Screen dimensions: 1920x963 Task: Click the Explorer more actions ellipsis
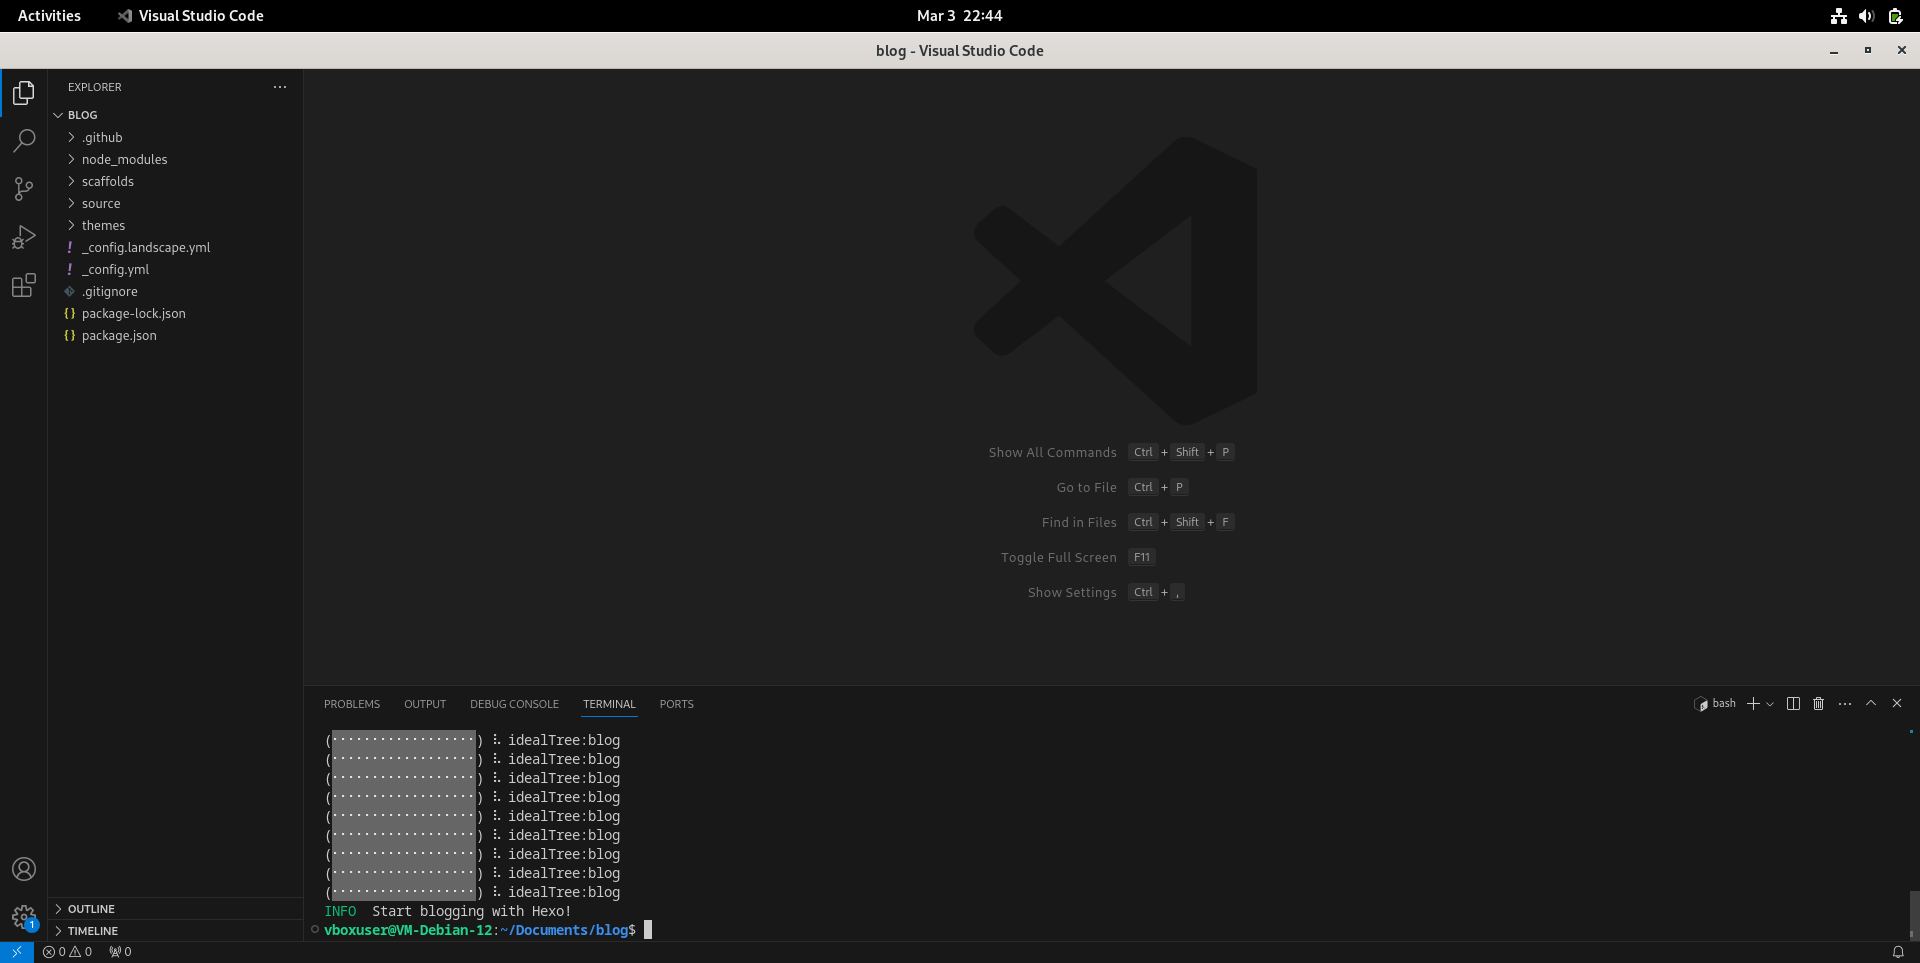tap(280, 87)
